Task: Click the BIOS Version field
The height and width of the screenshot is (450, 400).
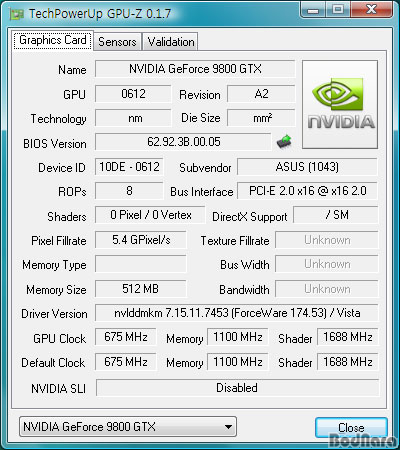Action: (183, 142)
